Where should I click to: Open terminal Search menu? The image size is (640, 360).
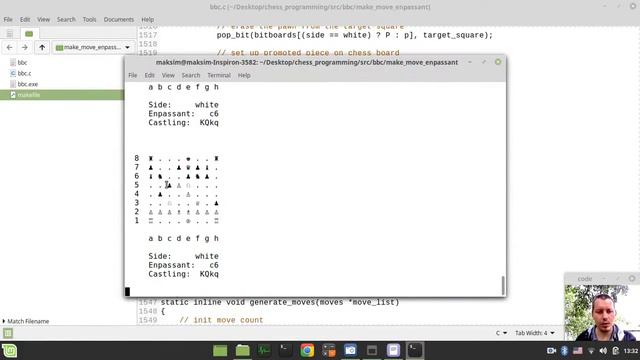point(191,76)
